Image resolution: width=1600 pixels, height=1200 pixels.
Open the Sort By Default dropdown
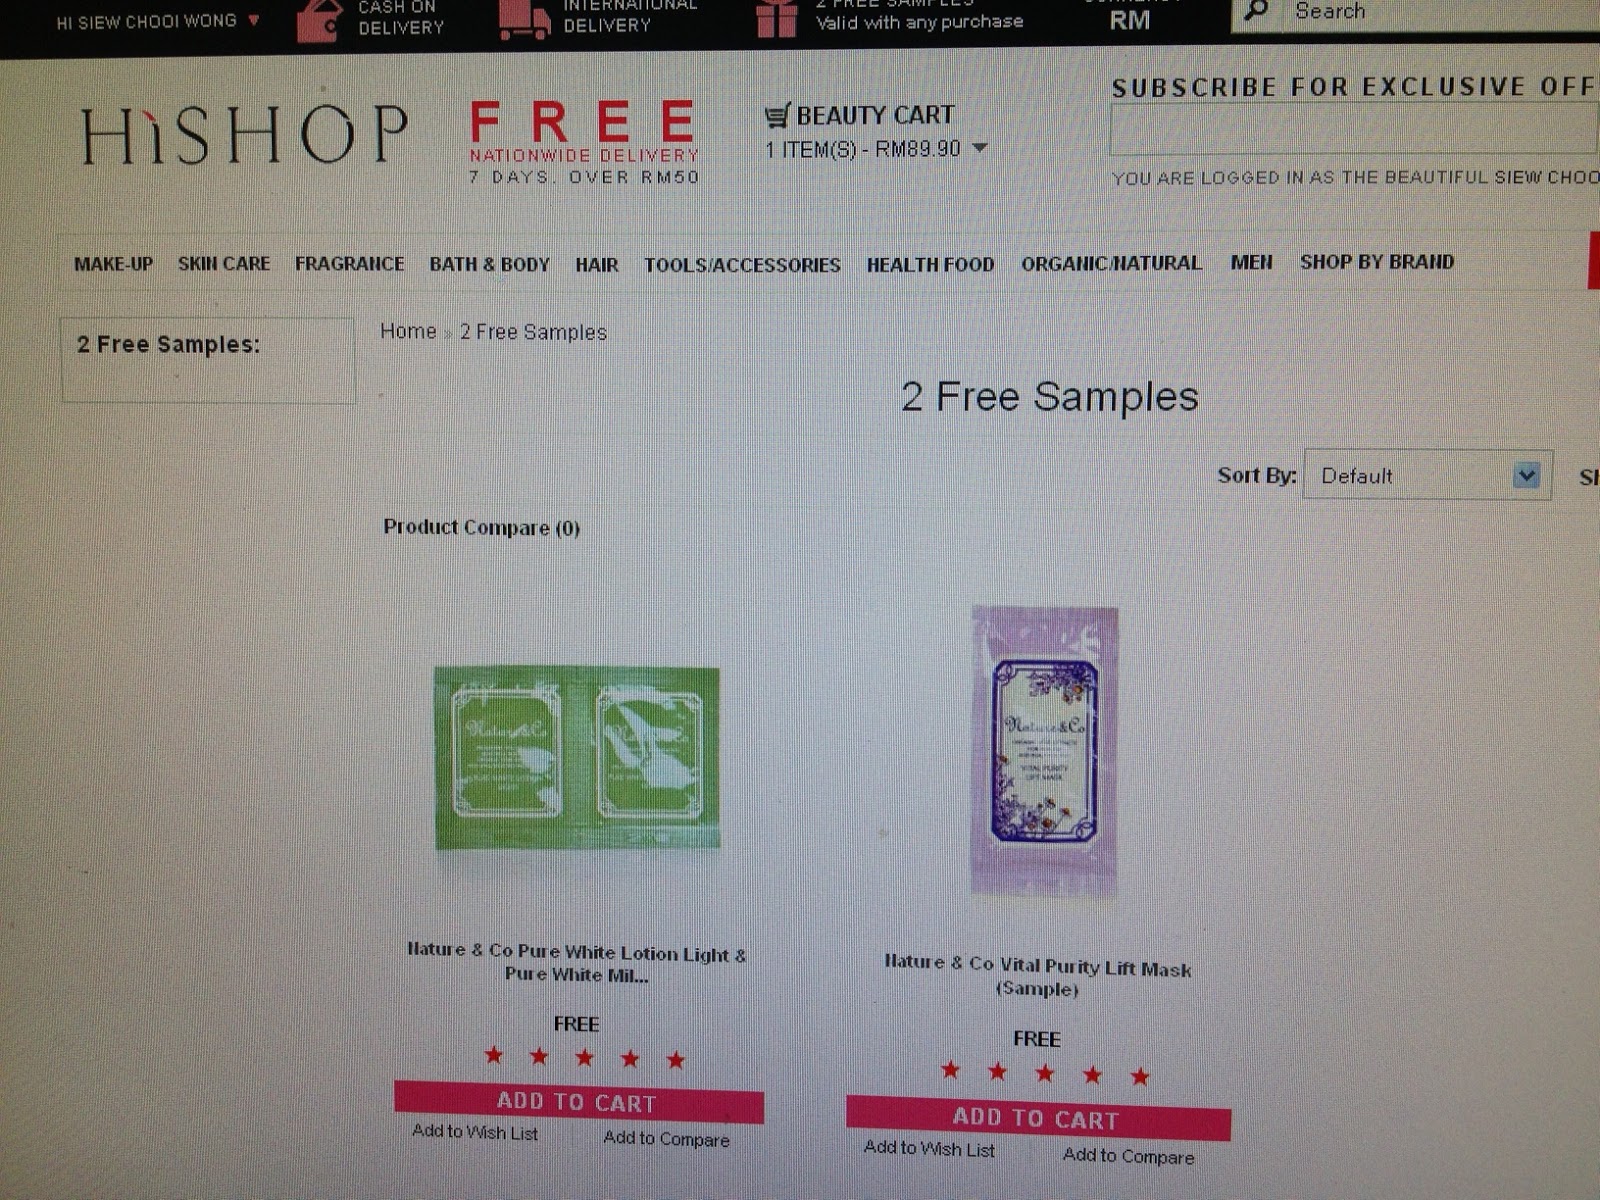[1427, 475]
